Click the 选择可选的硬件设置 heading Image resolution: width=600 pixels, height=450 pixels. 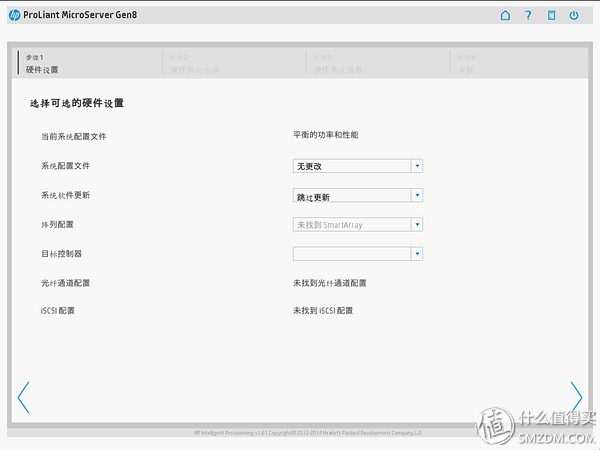(77, 103)
